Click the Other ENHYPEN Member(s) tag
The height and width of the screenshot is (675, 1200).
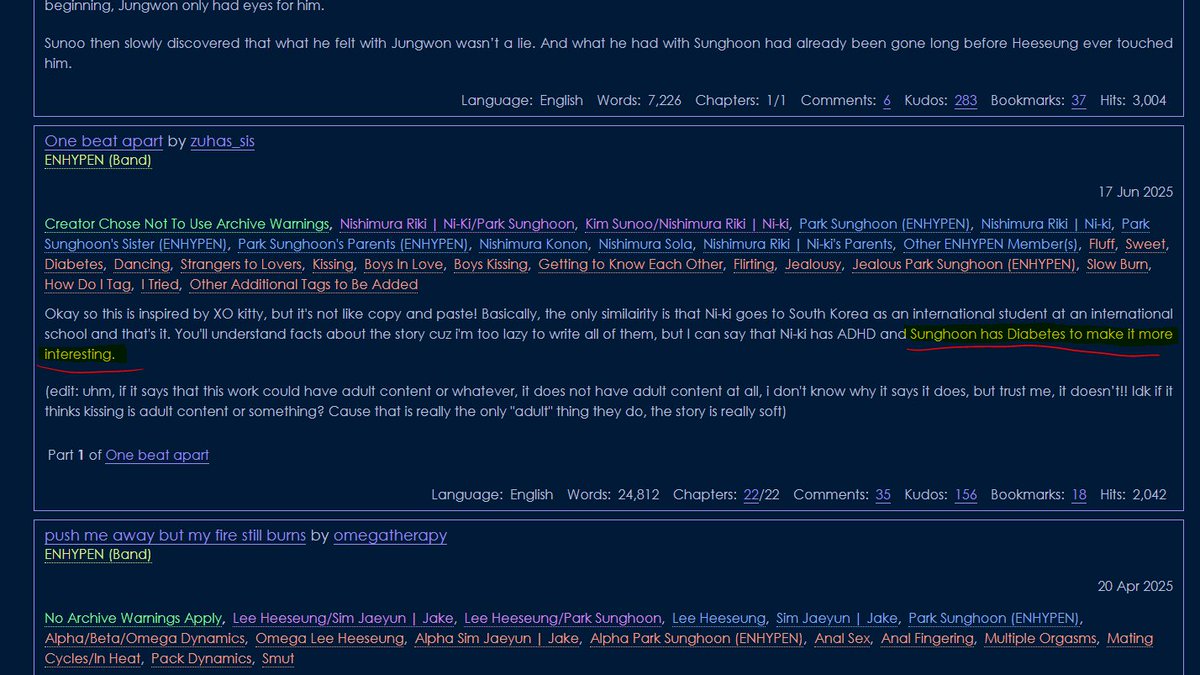click(x=991, y=244)
